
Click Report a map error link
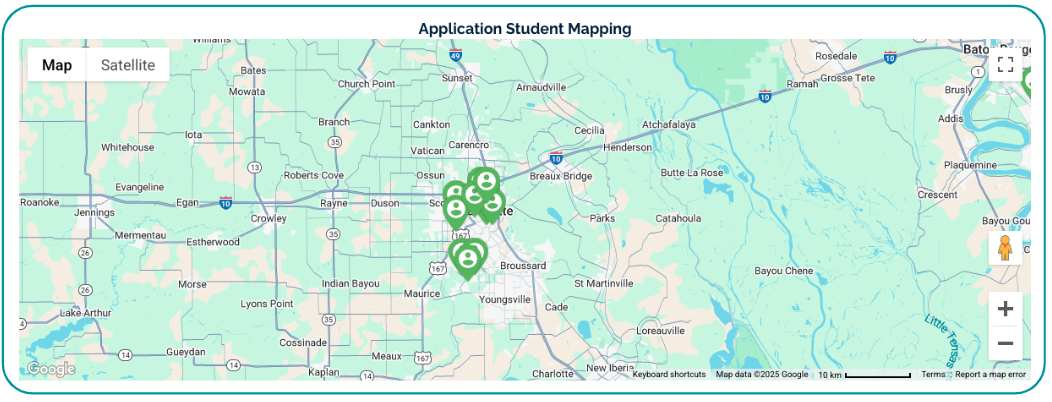pyautogui.click(x=990, y=374)
